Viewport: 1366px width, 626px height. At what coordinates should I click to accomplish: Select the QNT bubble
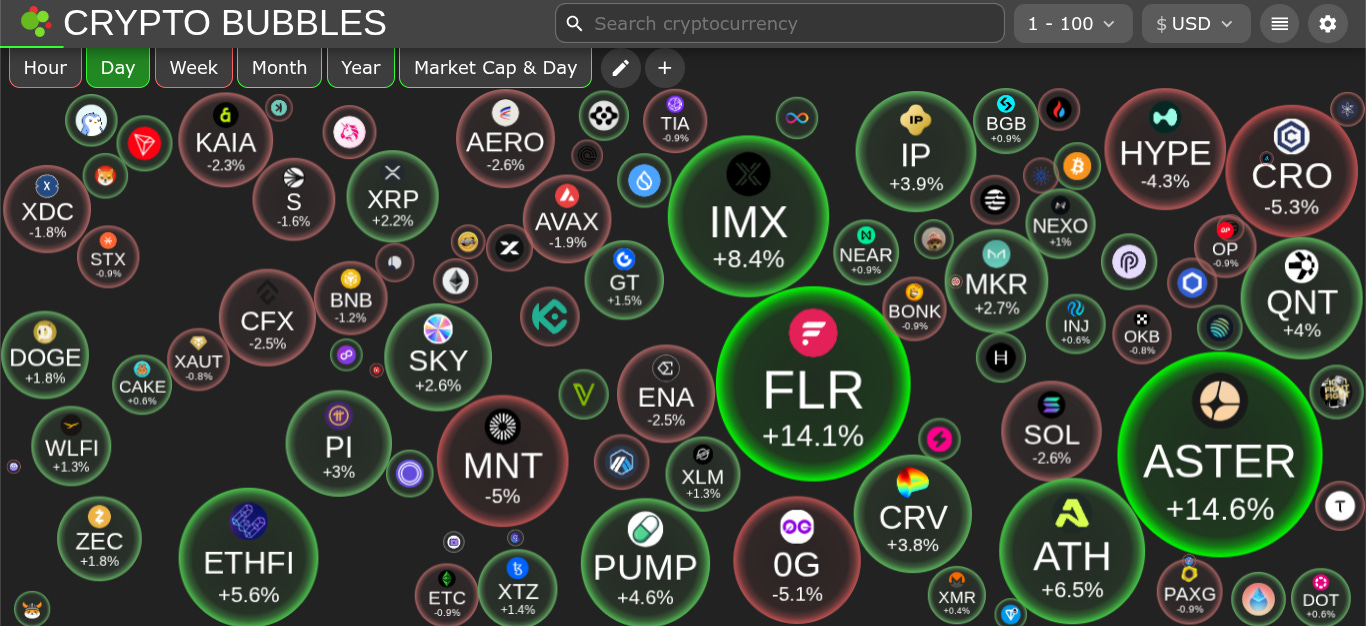pos(1301,297)
